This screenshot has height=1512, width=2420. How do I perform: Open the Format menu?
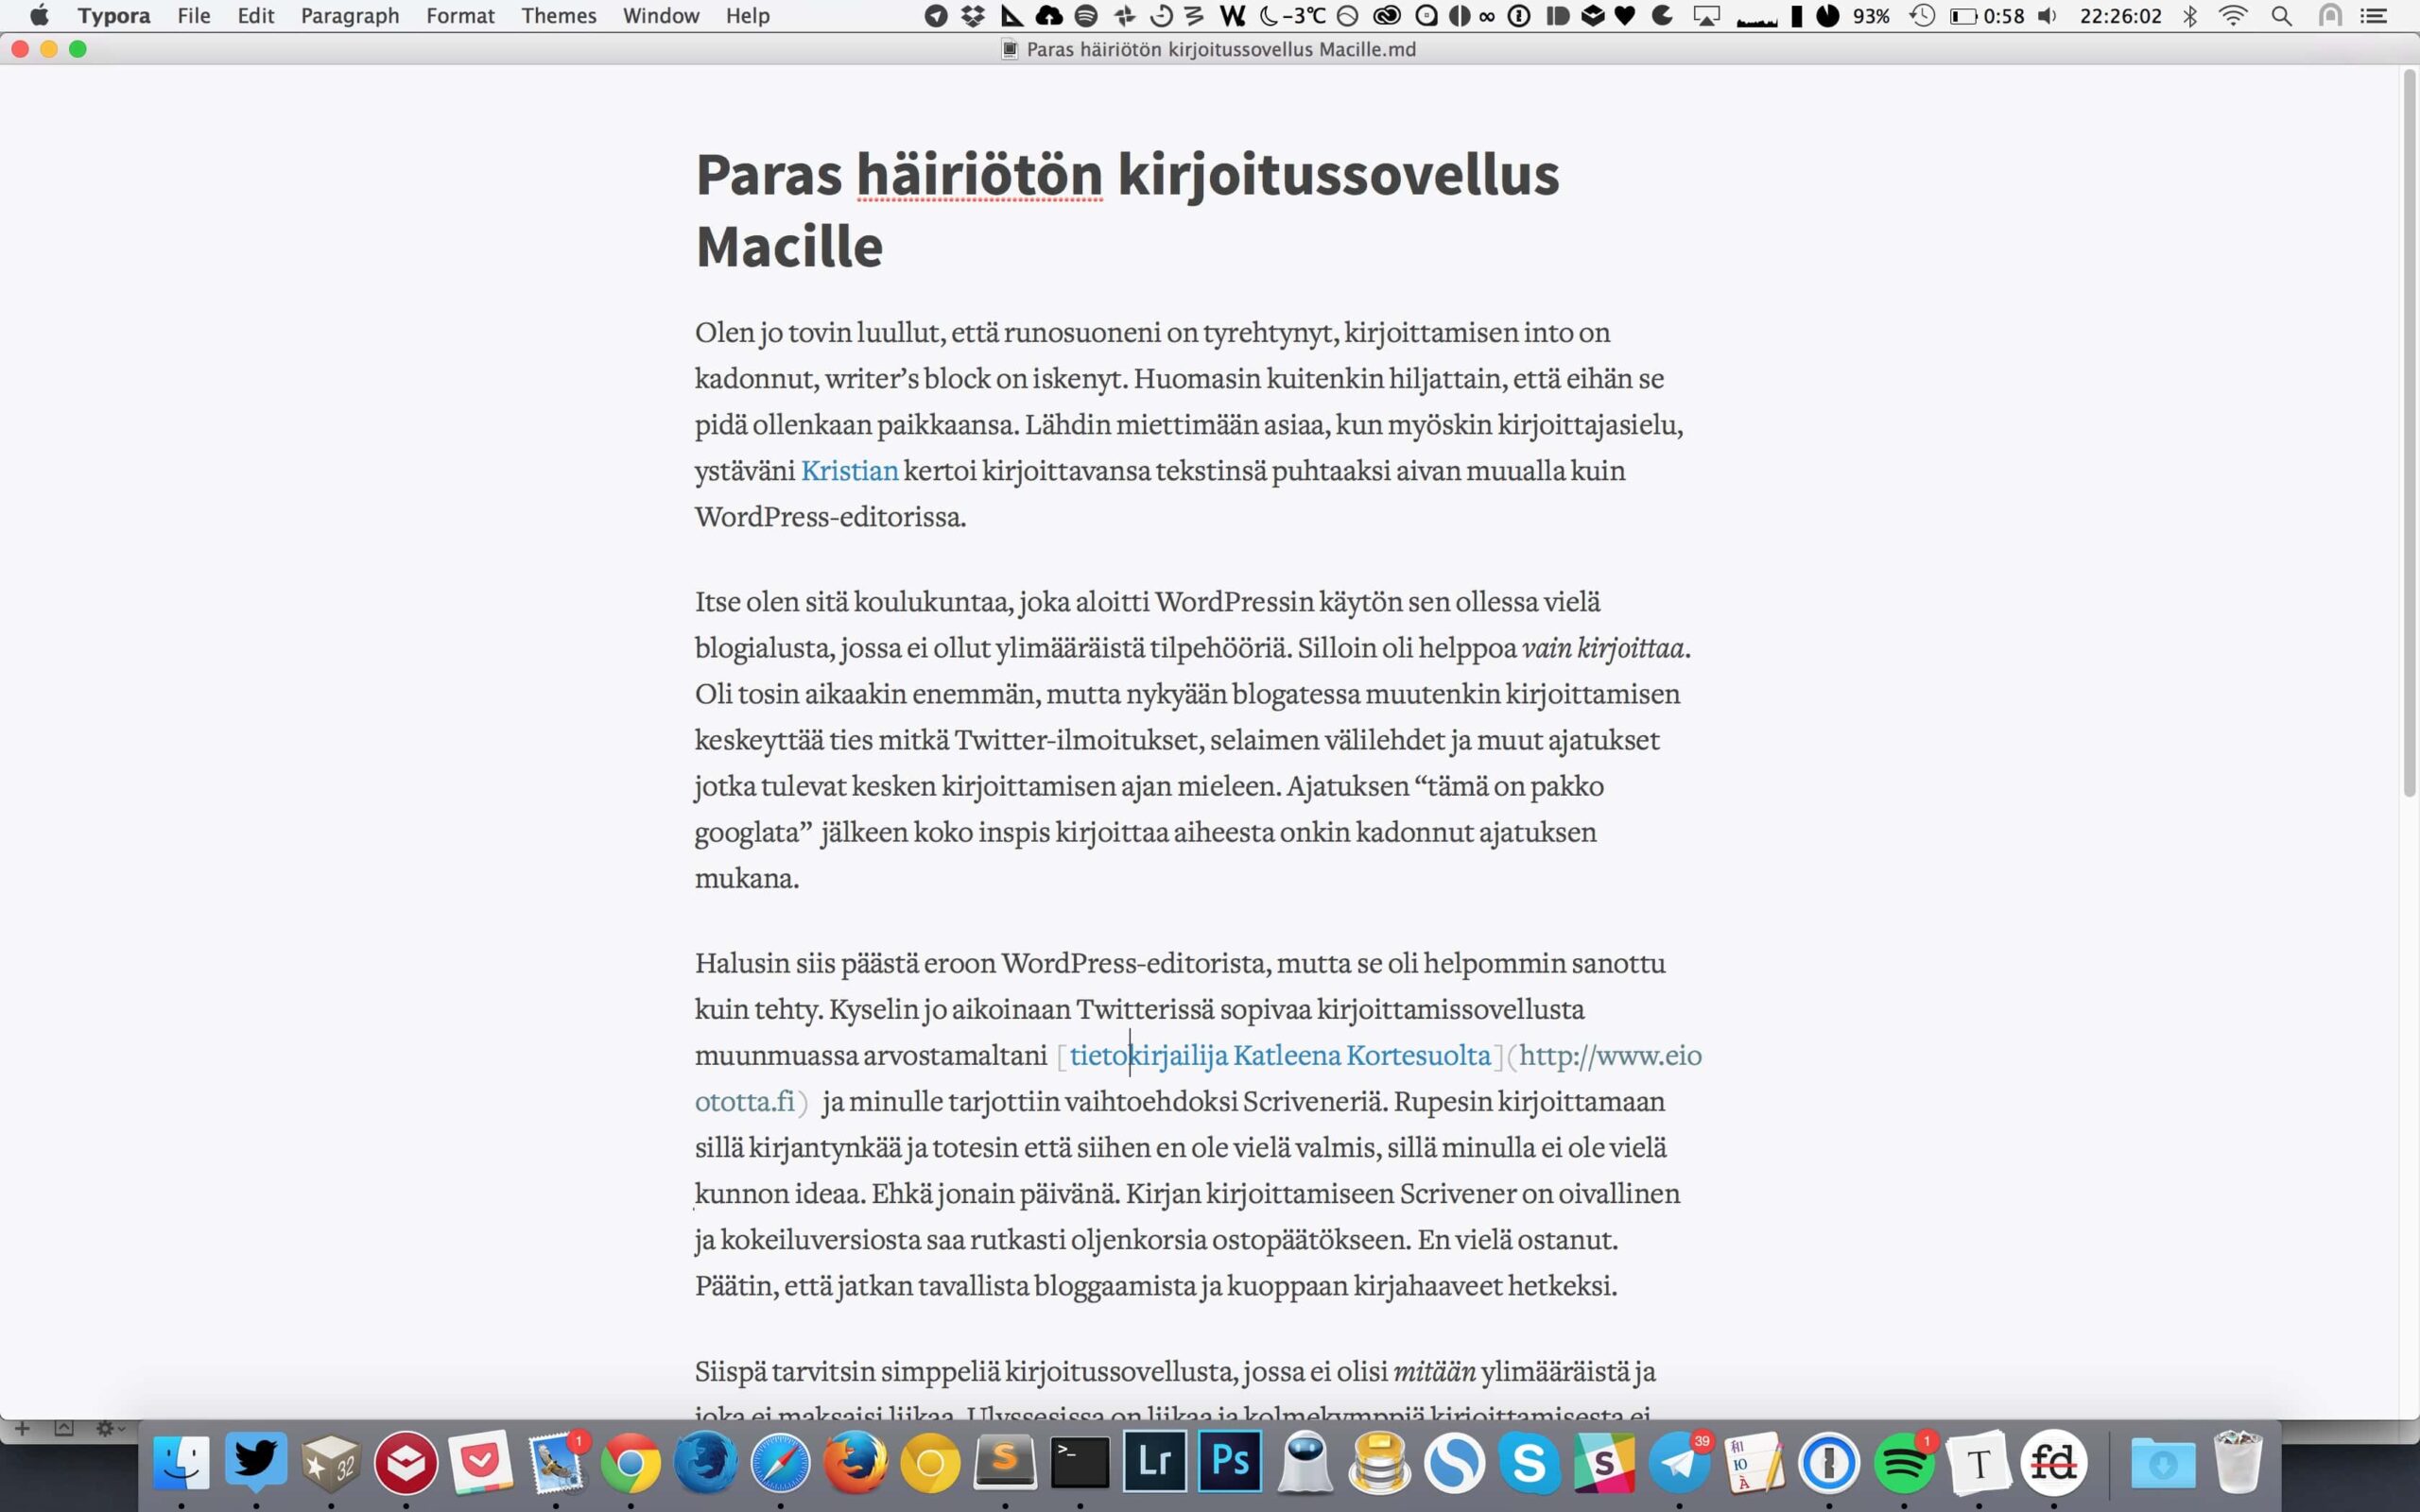tap(460, 16)
